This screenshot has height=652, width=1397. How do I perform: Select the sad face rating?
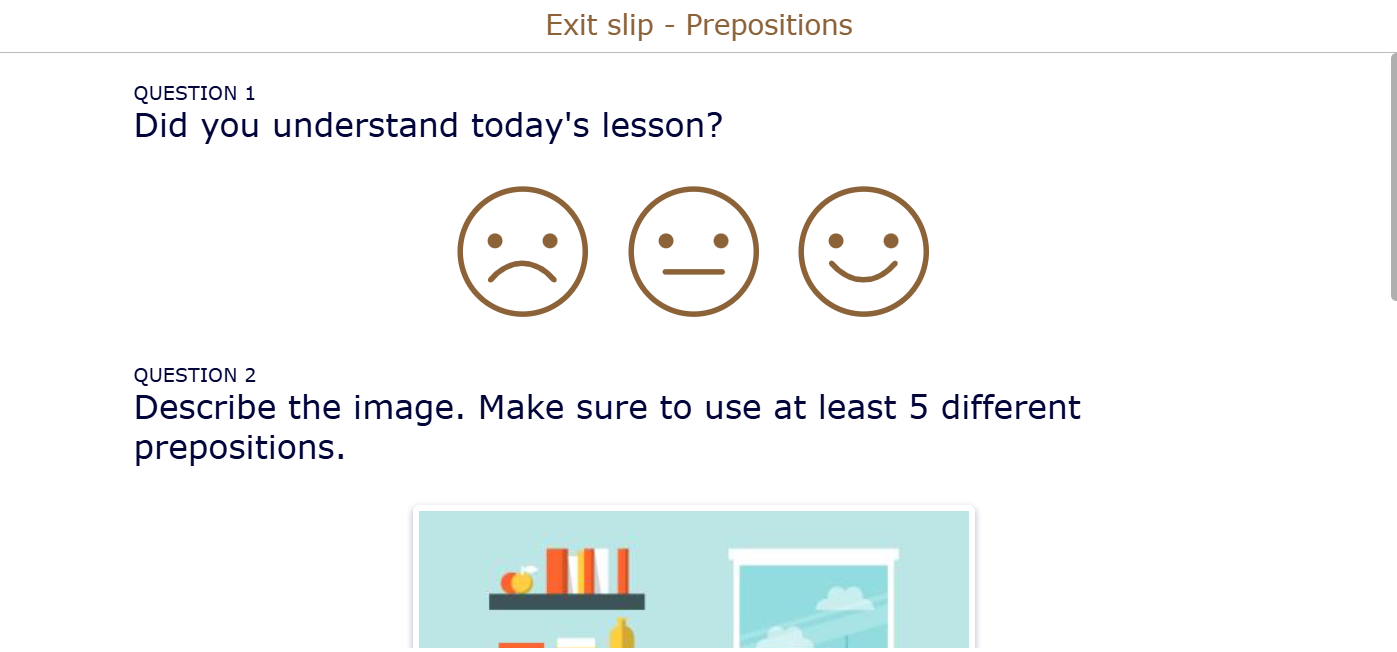[522, 251]
